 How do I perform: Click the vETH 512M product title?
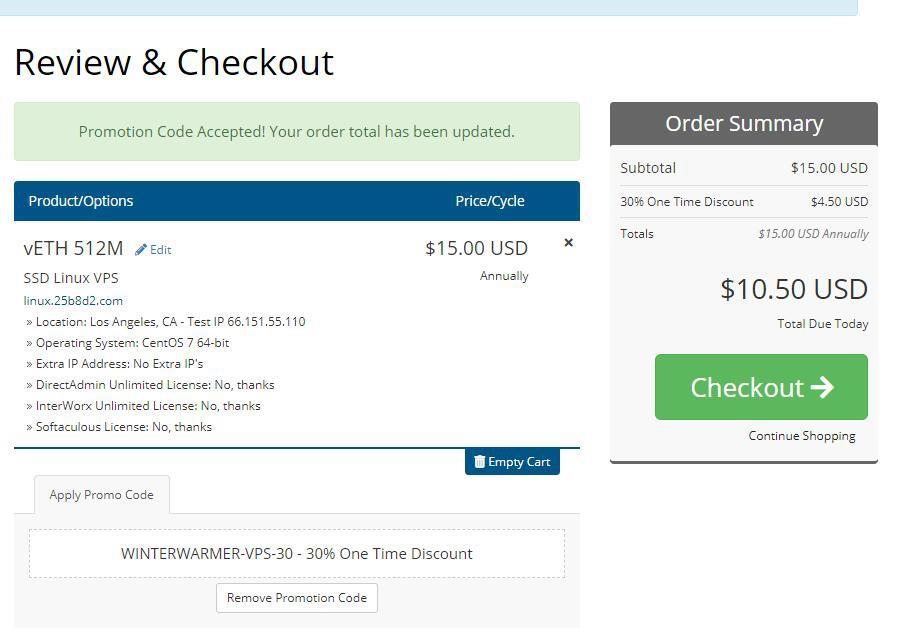73,248
